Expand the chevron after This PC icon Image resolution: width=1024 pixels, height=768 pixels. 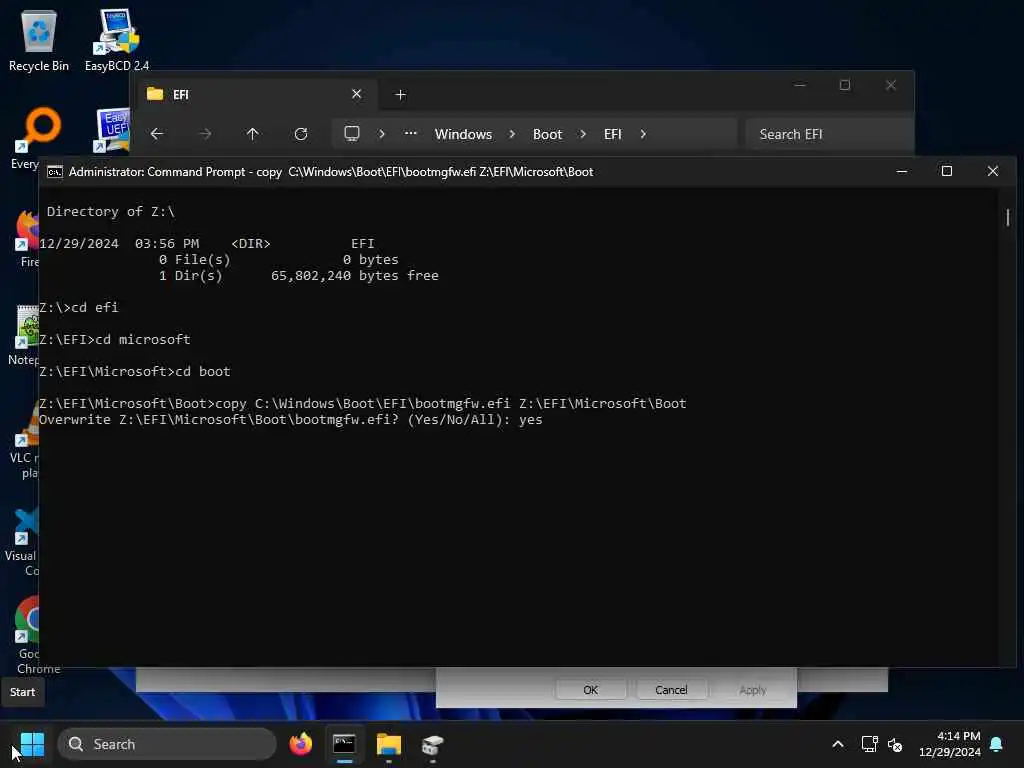pos(382,134)
